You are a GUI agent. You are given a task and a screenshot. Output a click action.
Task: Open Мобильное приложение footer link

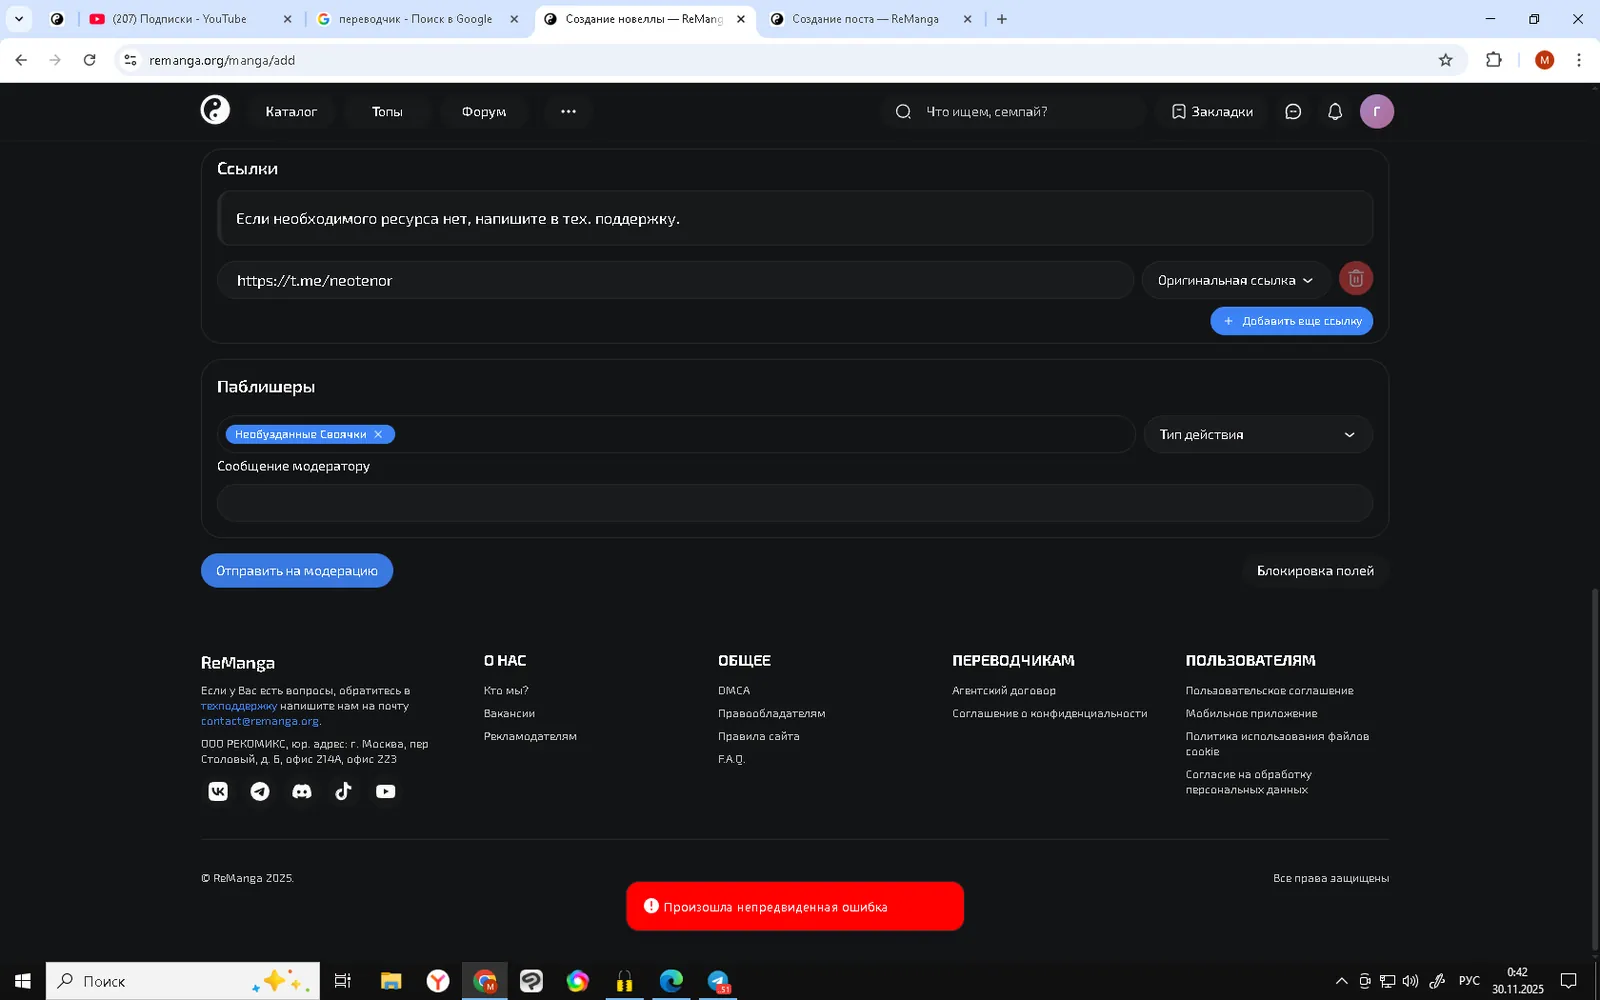coord(1251,714)
